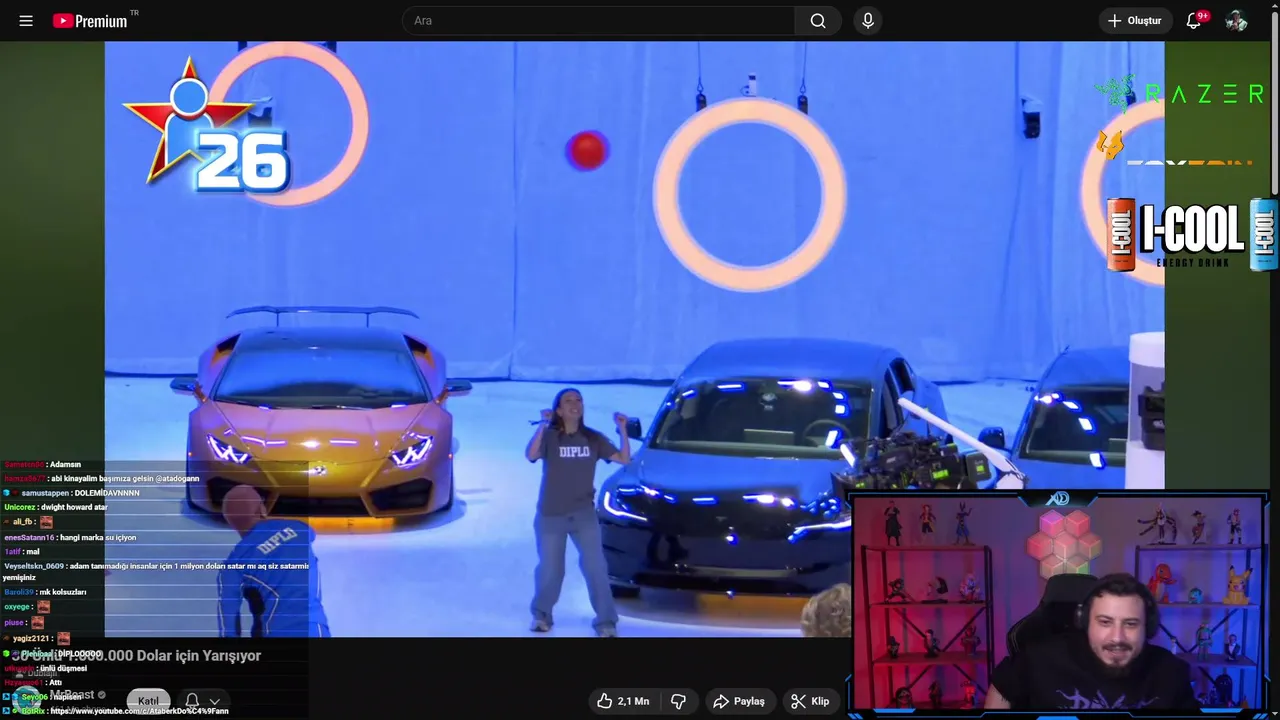Start voice search with microphone icon
Image resolution: width=1280 pixels, height=720 pixels.
(868, 21)
